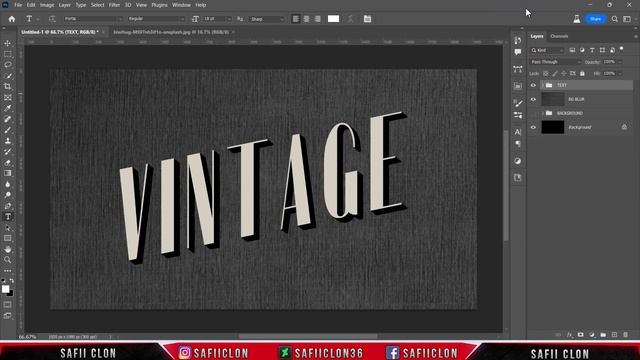The width and height of the screenshot is (640, 360).
Task: Expand the BACKGROUND group
Action: [x=543, y=113]
